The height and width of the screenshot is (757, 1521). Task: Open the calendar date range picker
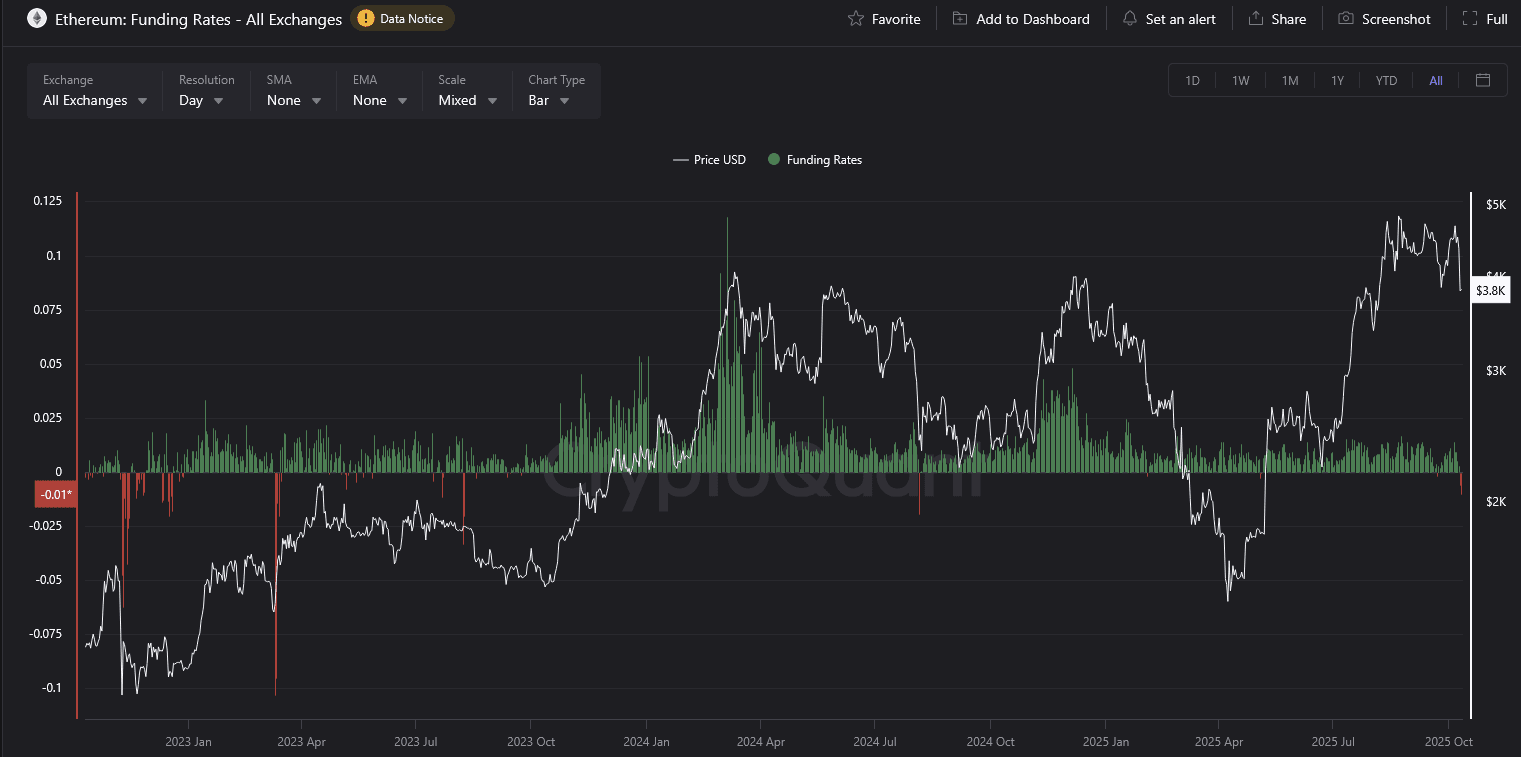(x=1483, y=80)
